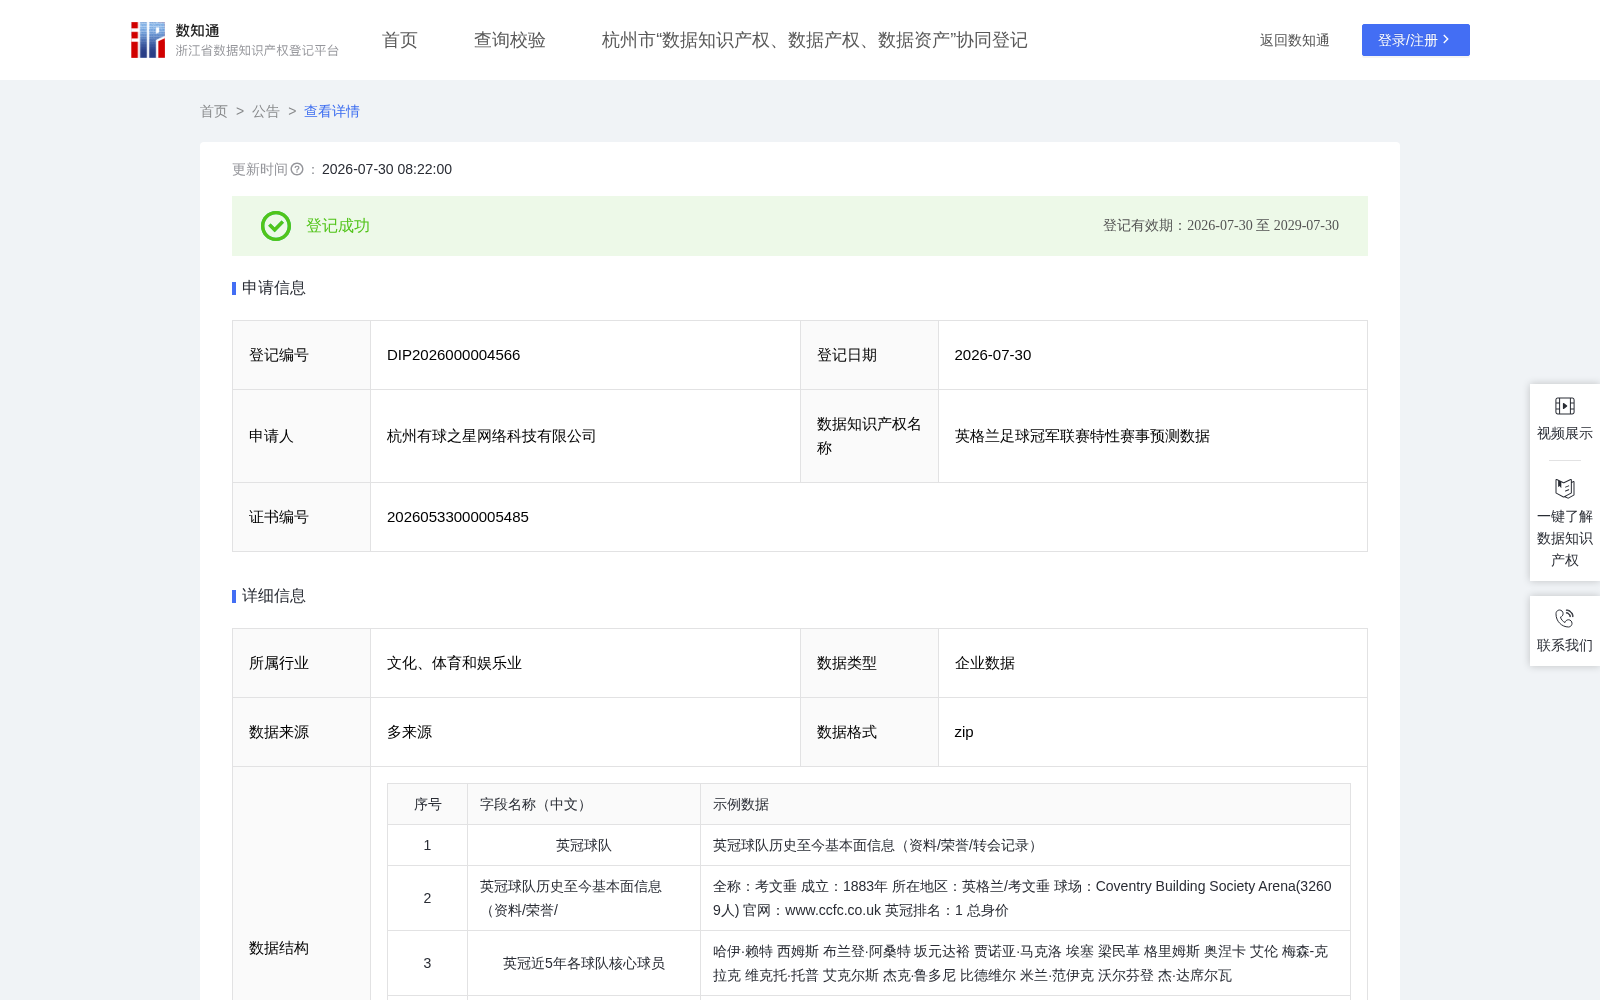Click the 登记成功 status text
This screenshot has height=1000, width=1600.
pos(338,226)
